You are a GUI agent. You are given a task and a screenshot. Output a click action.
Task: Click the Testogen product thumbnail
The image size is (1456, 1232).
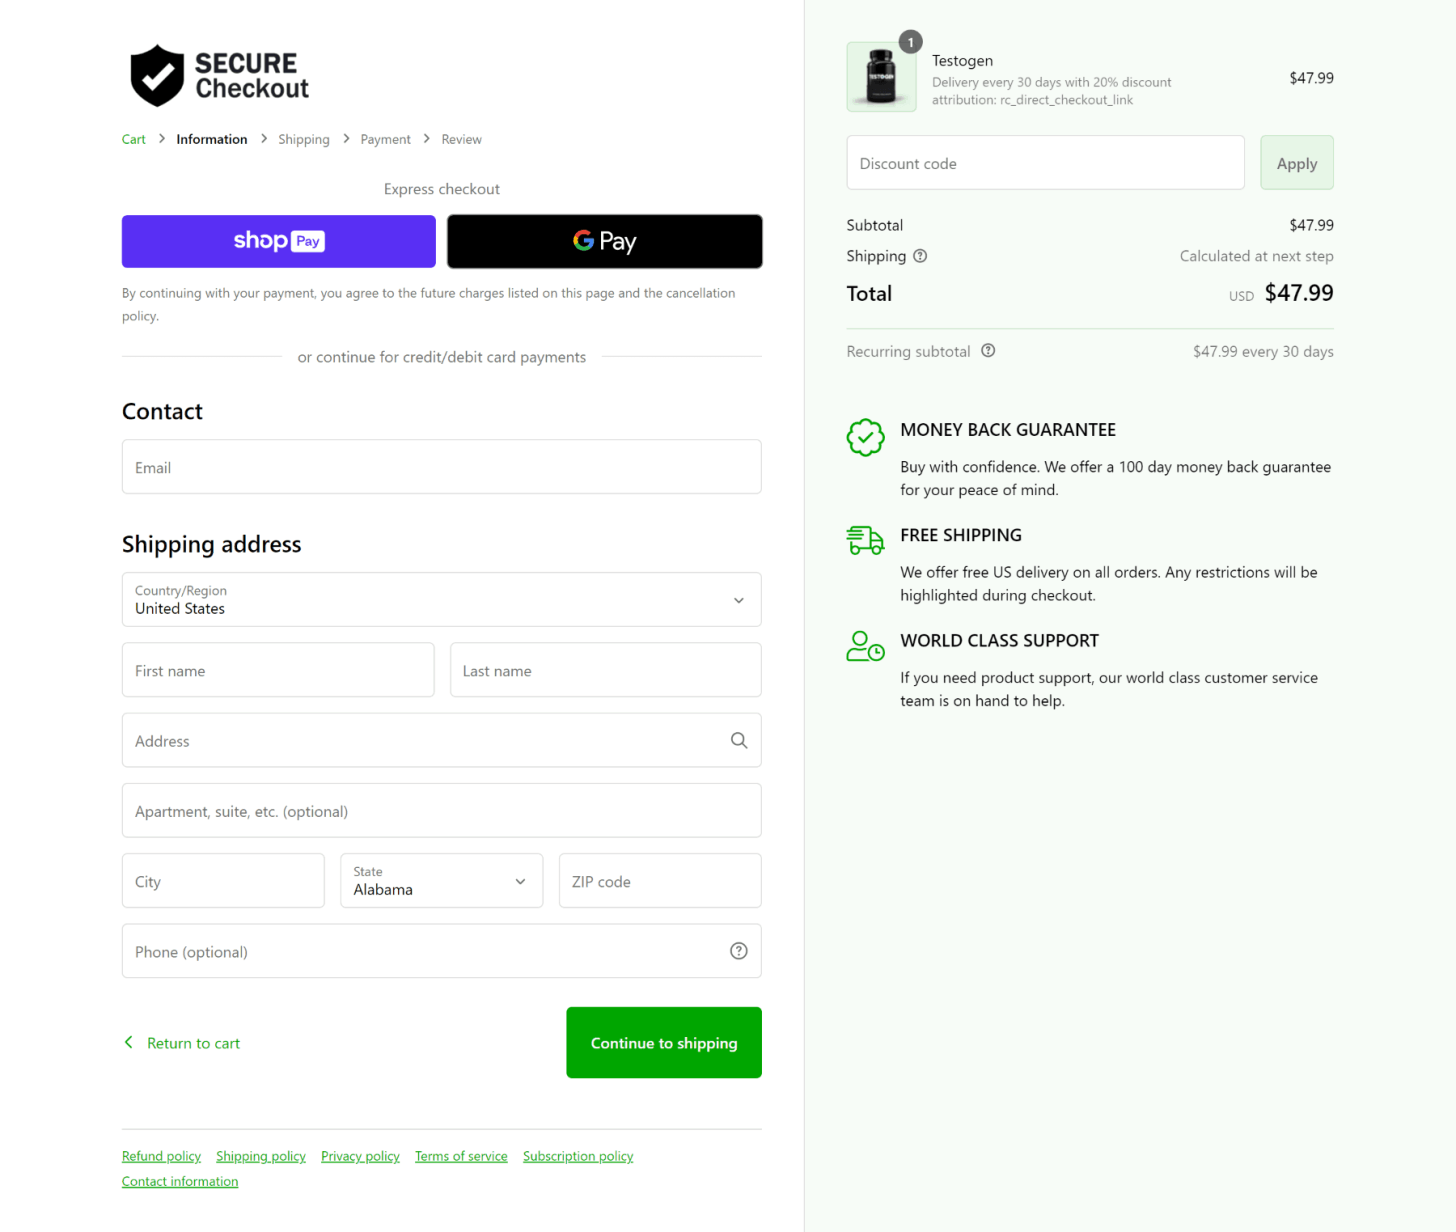pyautogui.click(x=881, y=77)
